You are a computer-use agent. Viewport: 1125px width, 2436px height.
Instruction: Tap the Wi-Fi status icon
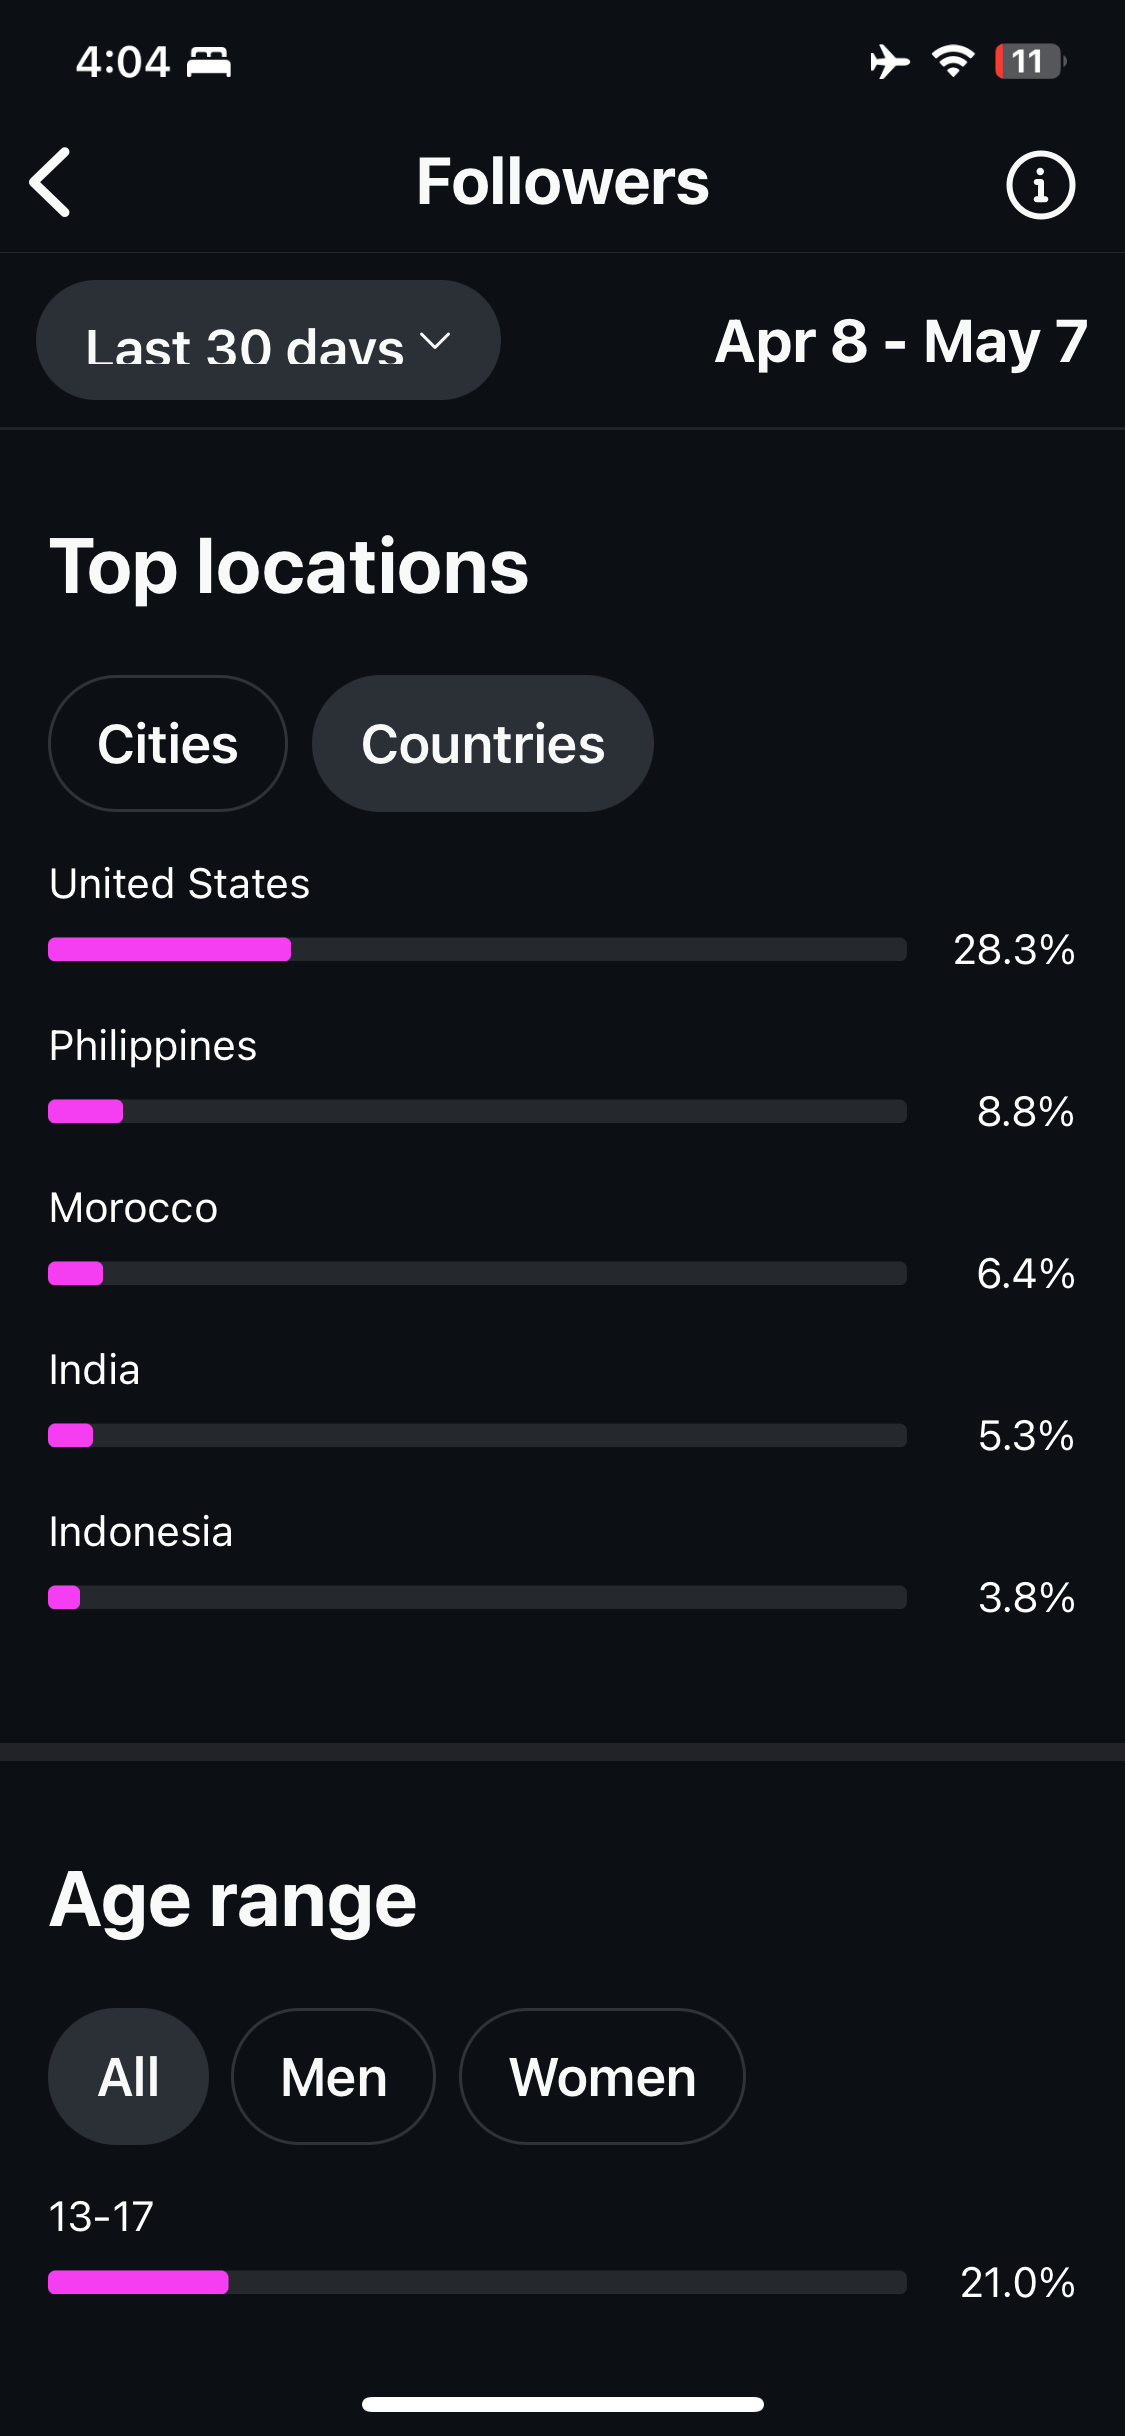[x=953, y=62]
